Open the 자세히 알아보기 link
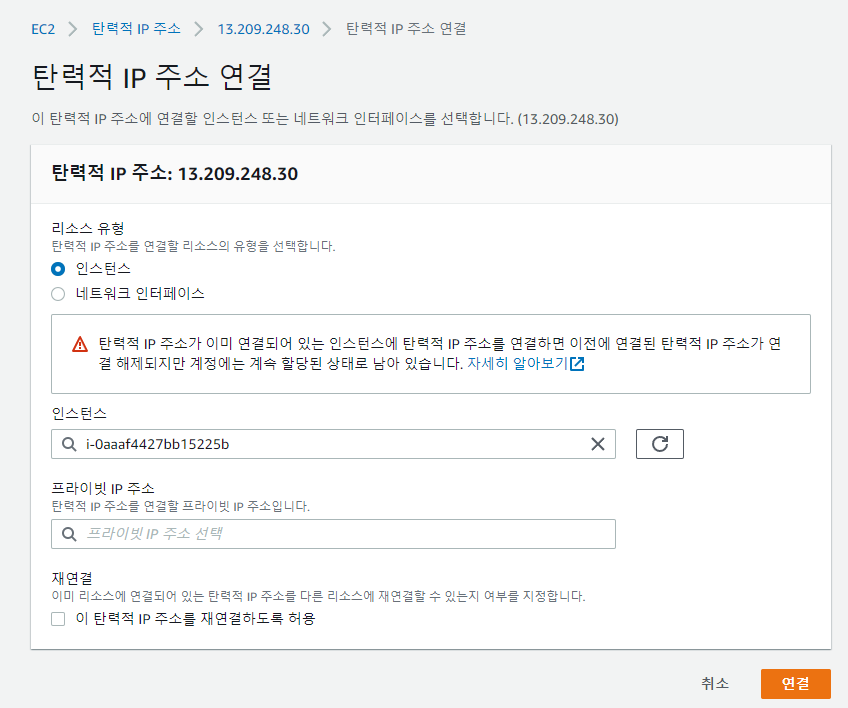The width and height of the screenshot is (848, 708). tap(517, 363)
